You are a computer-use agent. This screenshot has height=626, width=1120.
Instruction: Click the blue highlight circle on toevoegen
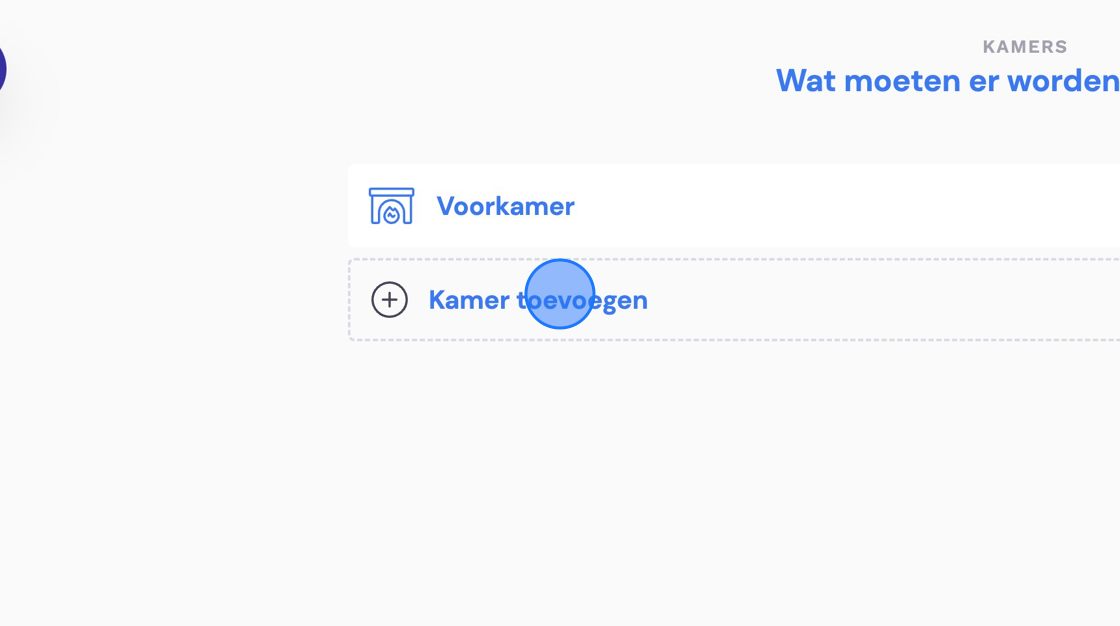click(560, 294)
